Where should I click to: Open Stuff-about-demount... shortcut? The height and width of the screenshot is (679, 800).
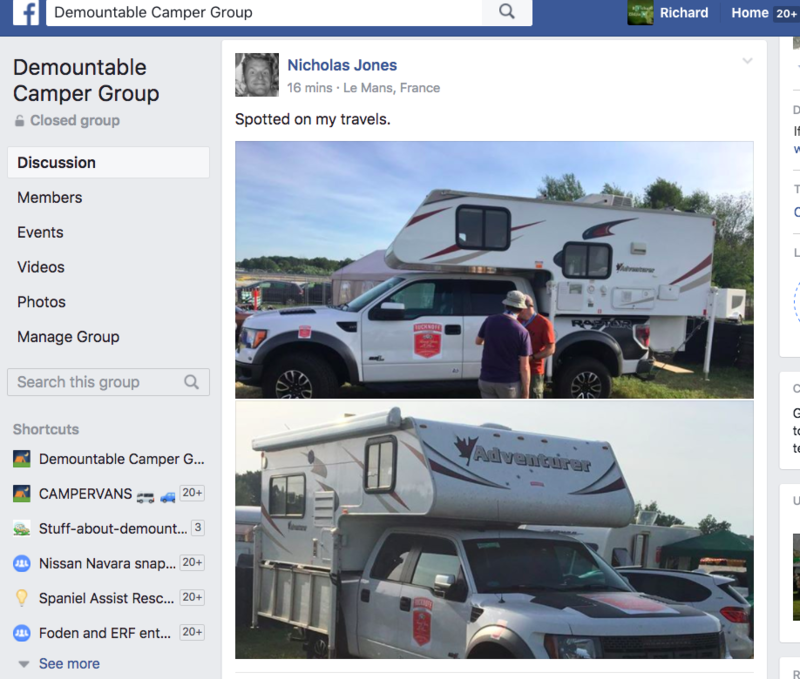109,529
